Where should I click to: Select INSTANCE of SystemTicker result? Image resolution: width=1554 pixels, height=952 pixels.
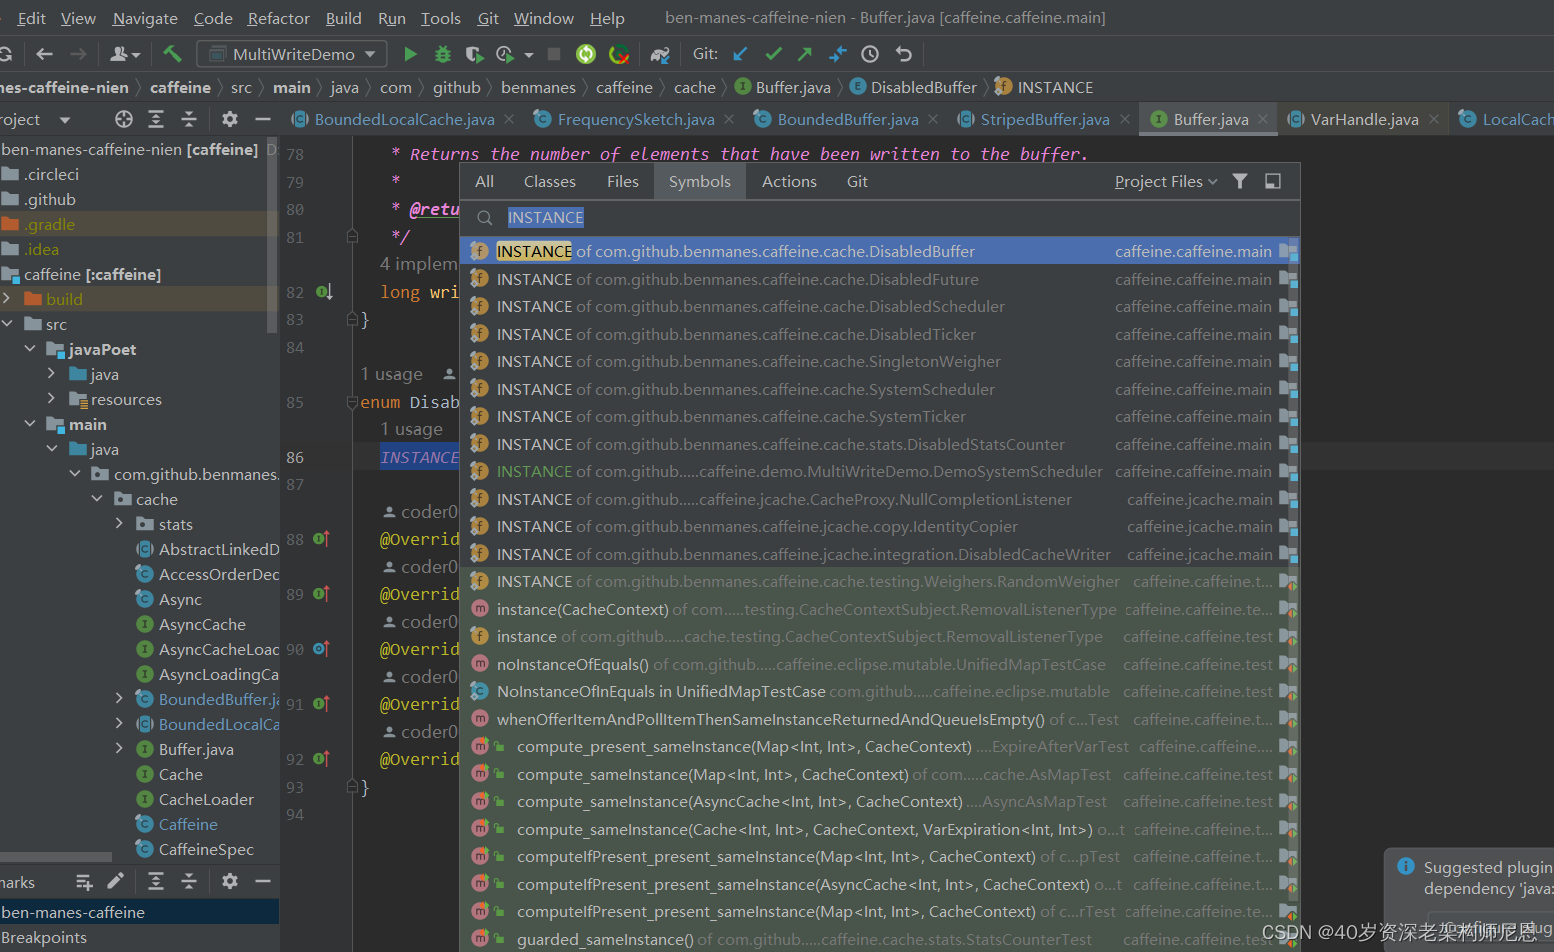click(880, 416)
